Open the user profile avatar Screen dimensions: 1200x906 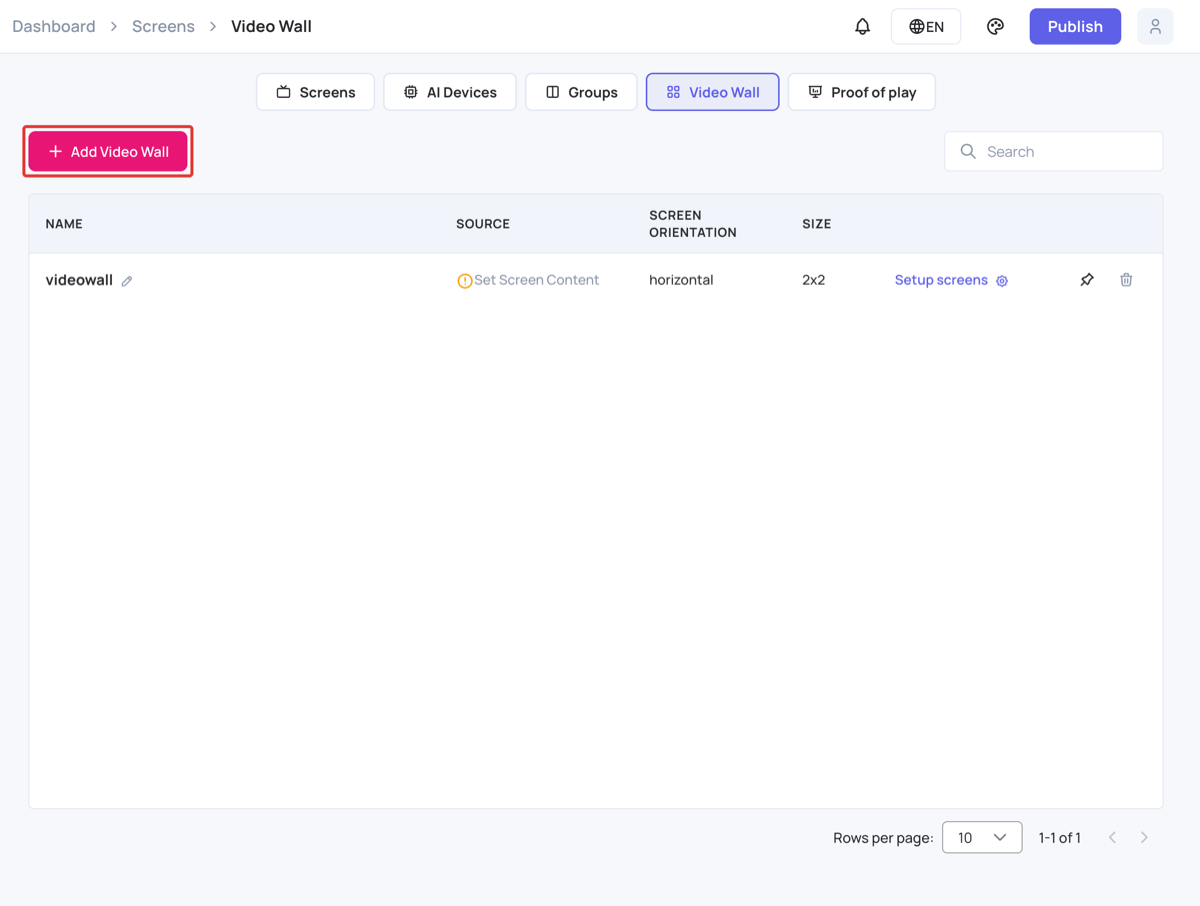pos(1155,27)
